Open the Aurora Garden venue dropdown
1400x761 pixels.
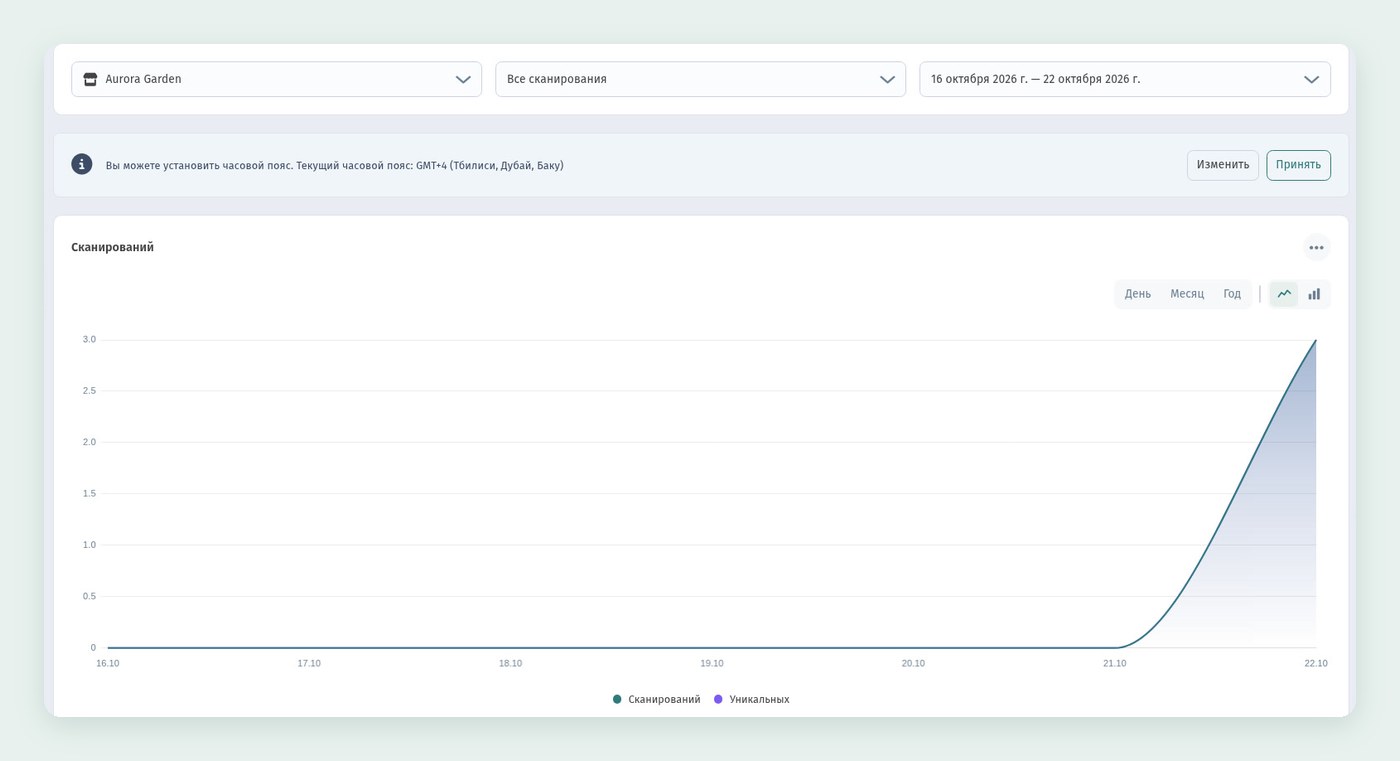pyautogui.click(x=276, y=79)
